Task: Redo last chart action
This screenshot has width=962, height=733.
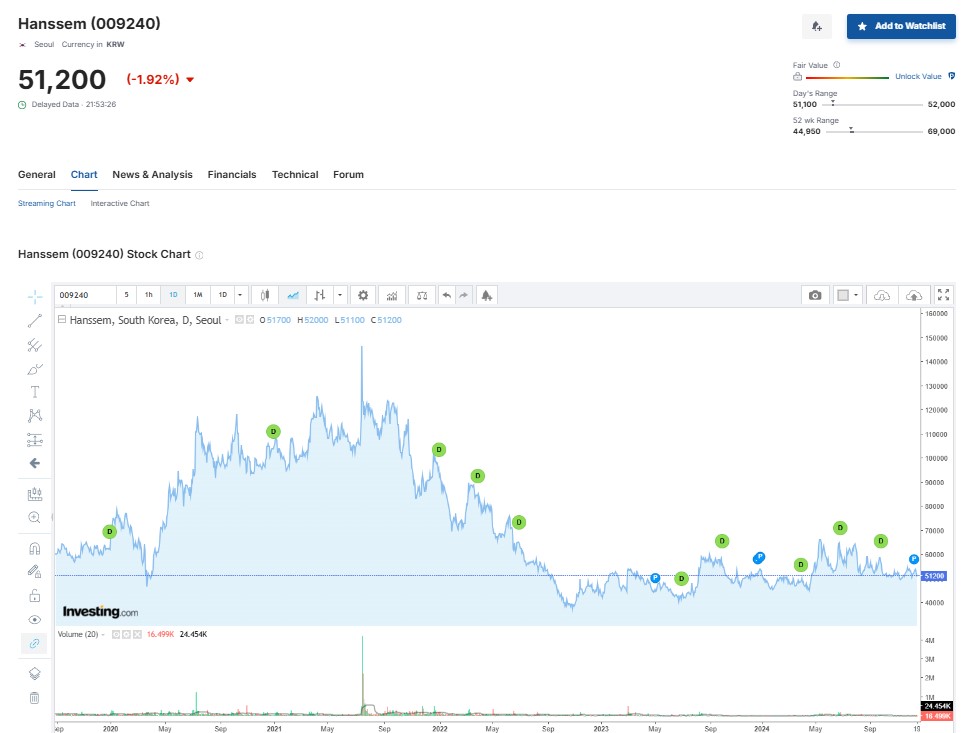Action: coord(464,295)
